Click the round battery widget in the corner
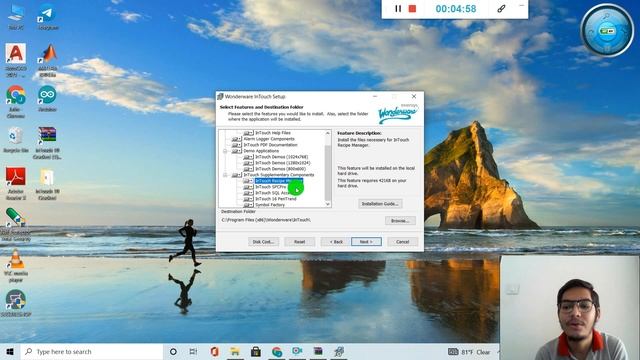 click(x=607, y=31)
